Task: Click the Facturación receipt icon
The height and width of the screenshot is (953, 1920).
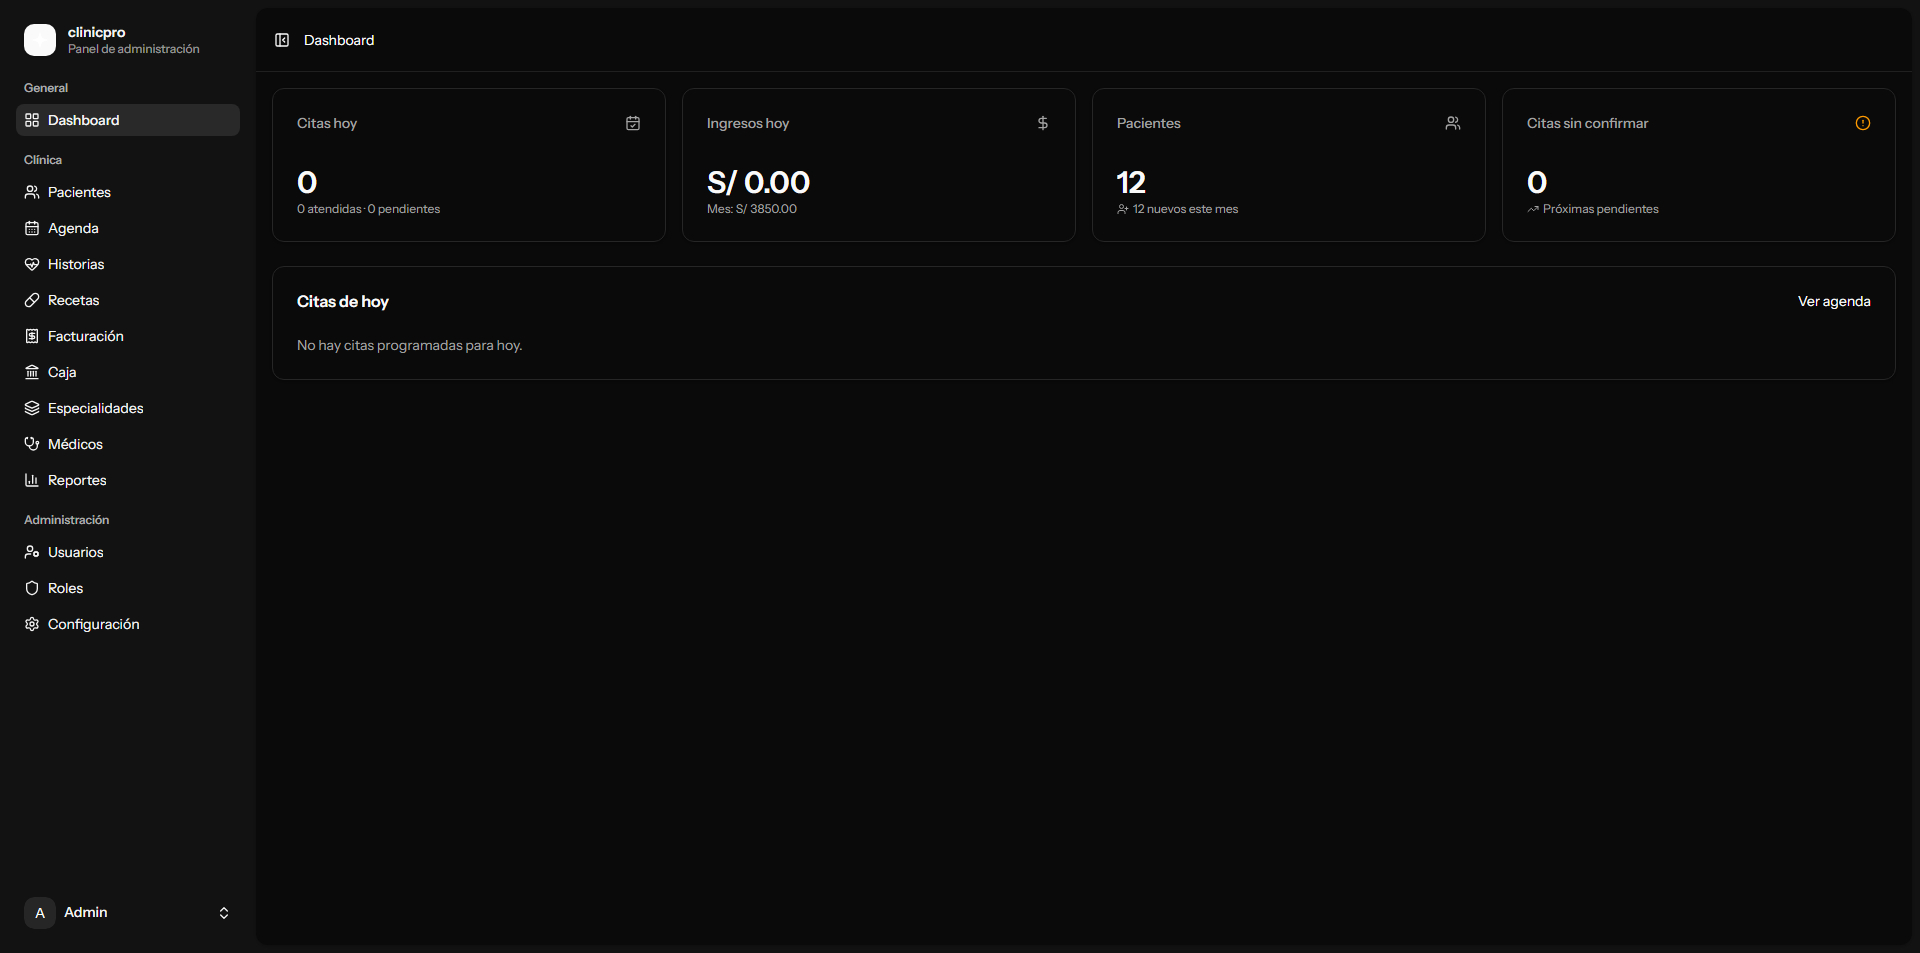Action: [x=32, y=336]
